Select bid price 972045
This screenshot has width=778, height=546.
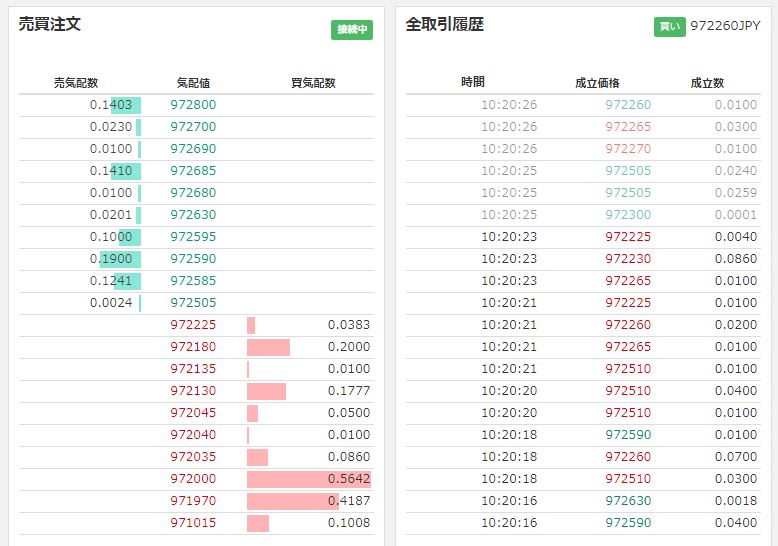(193, 413)
